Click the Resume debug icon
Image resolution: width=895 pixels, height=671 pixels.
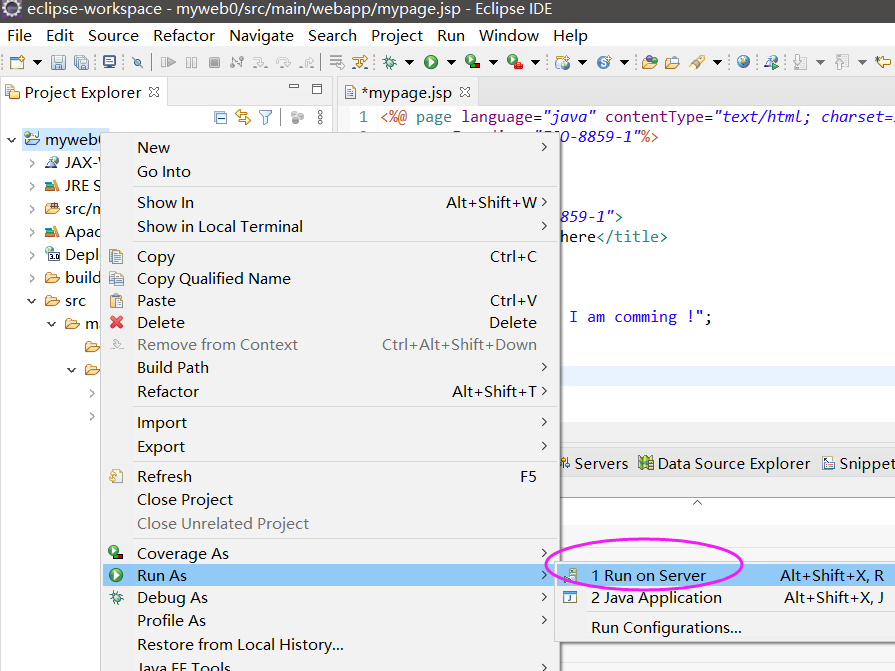pyautogui.click(x=168, y=62)
